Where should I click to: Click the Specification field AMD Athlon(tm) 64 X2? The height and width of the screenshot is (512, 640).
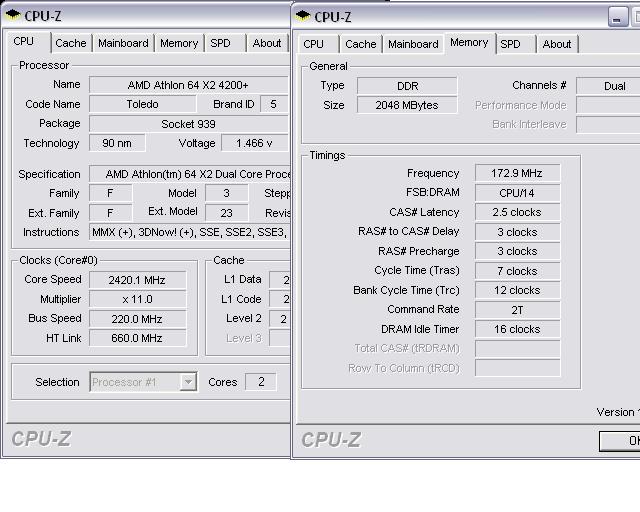189,174
